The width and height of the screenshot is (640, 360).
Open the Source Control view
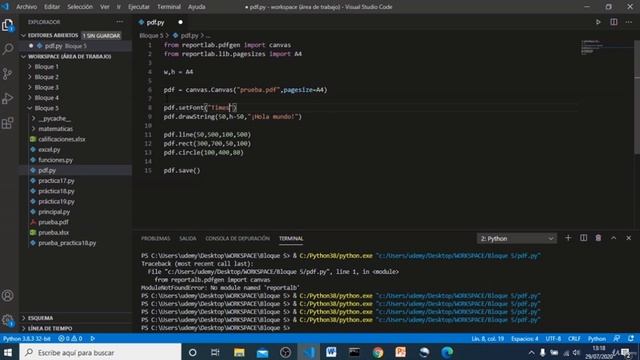8,74
